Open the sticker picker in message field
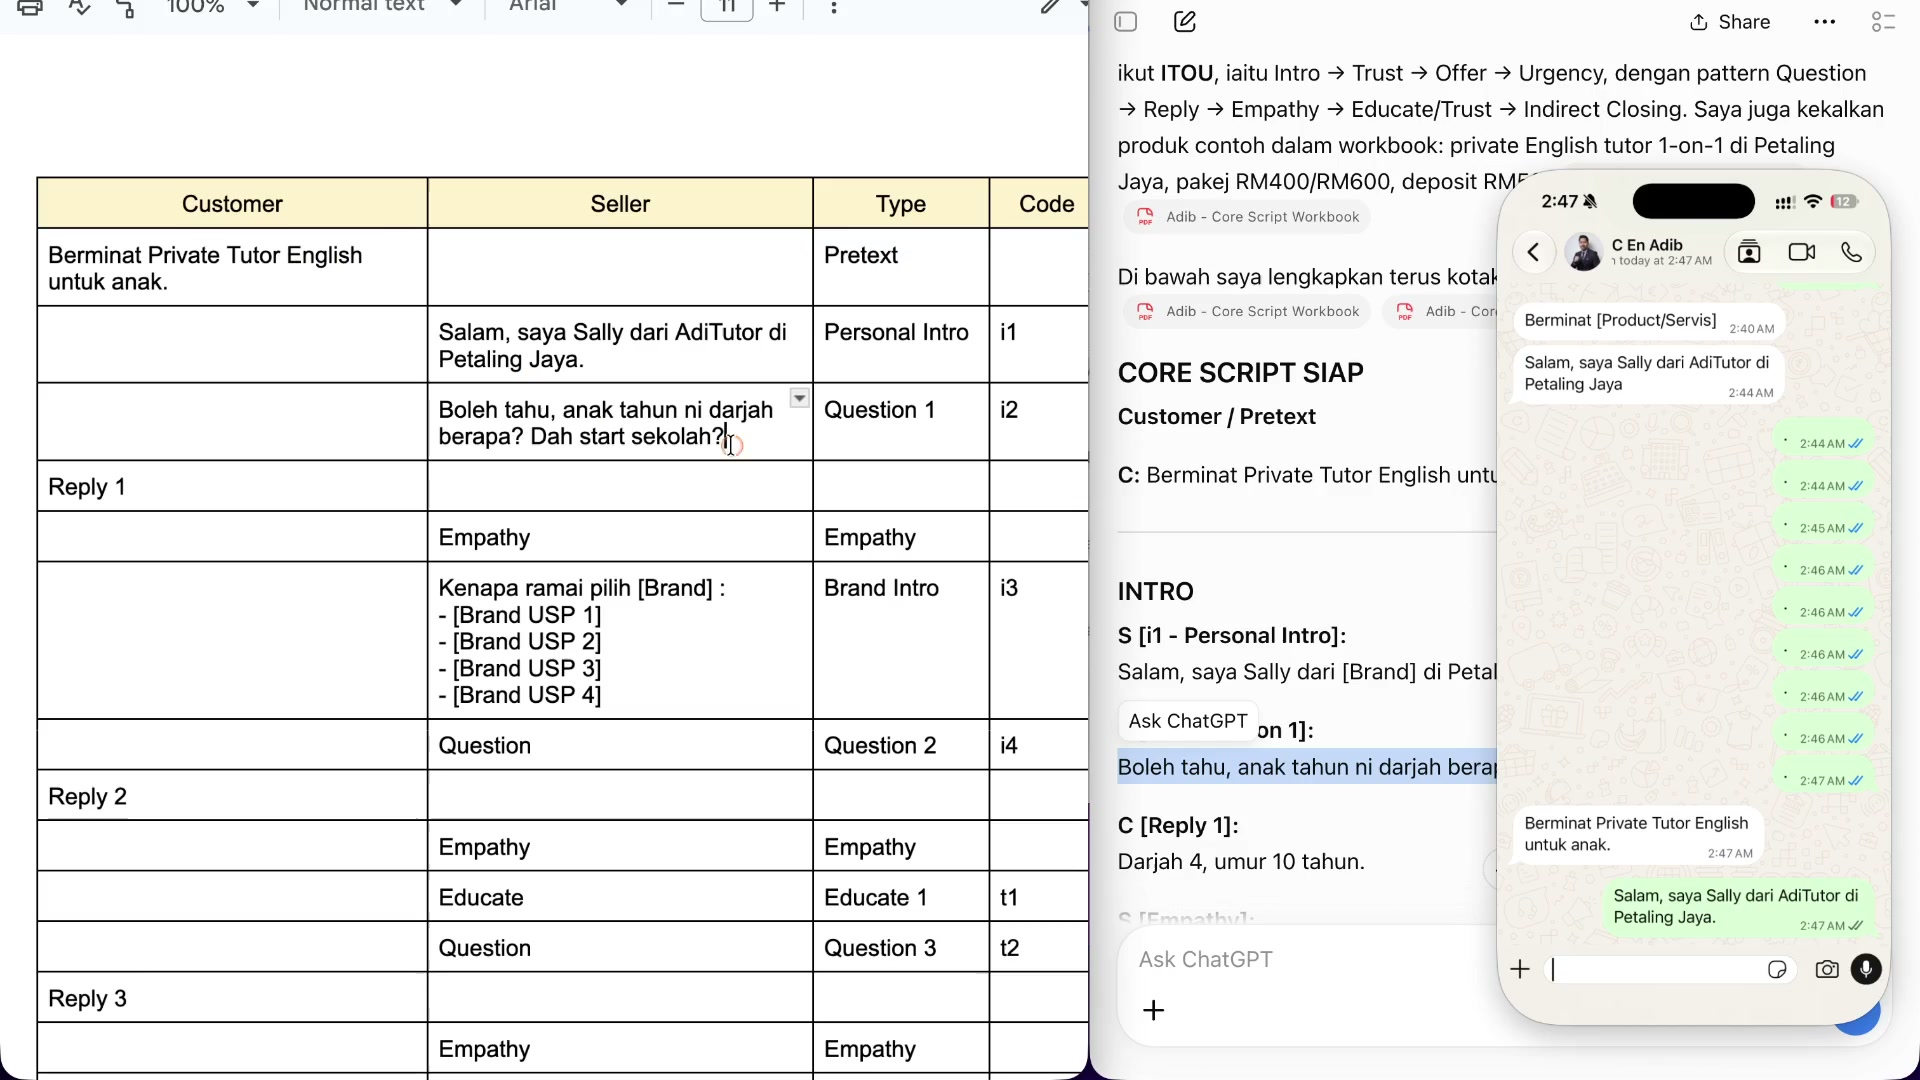Image resolution: width=1920 pixels, height=1080 pixels. [x=1777, y=969]
